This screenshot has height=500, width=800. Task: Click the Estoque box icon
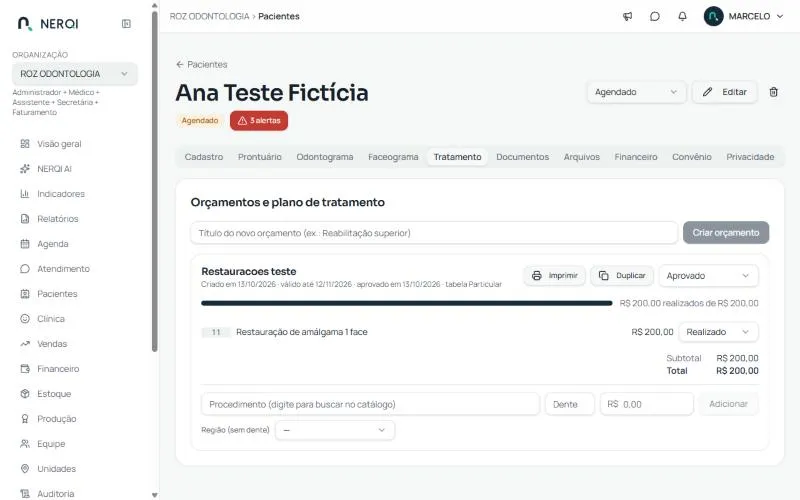click(24, 394)
